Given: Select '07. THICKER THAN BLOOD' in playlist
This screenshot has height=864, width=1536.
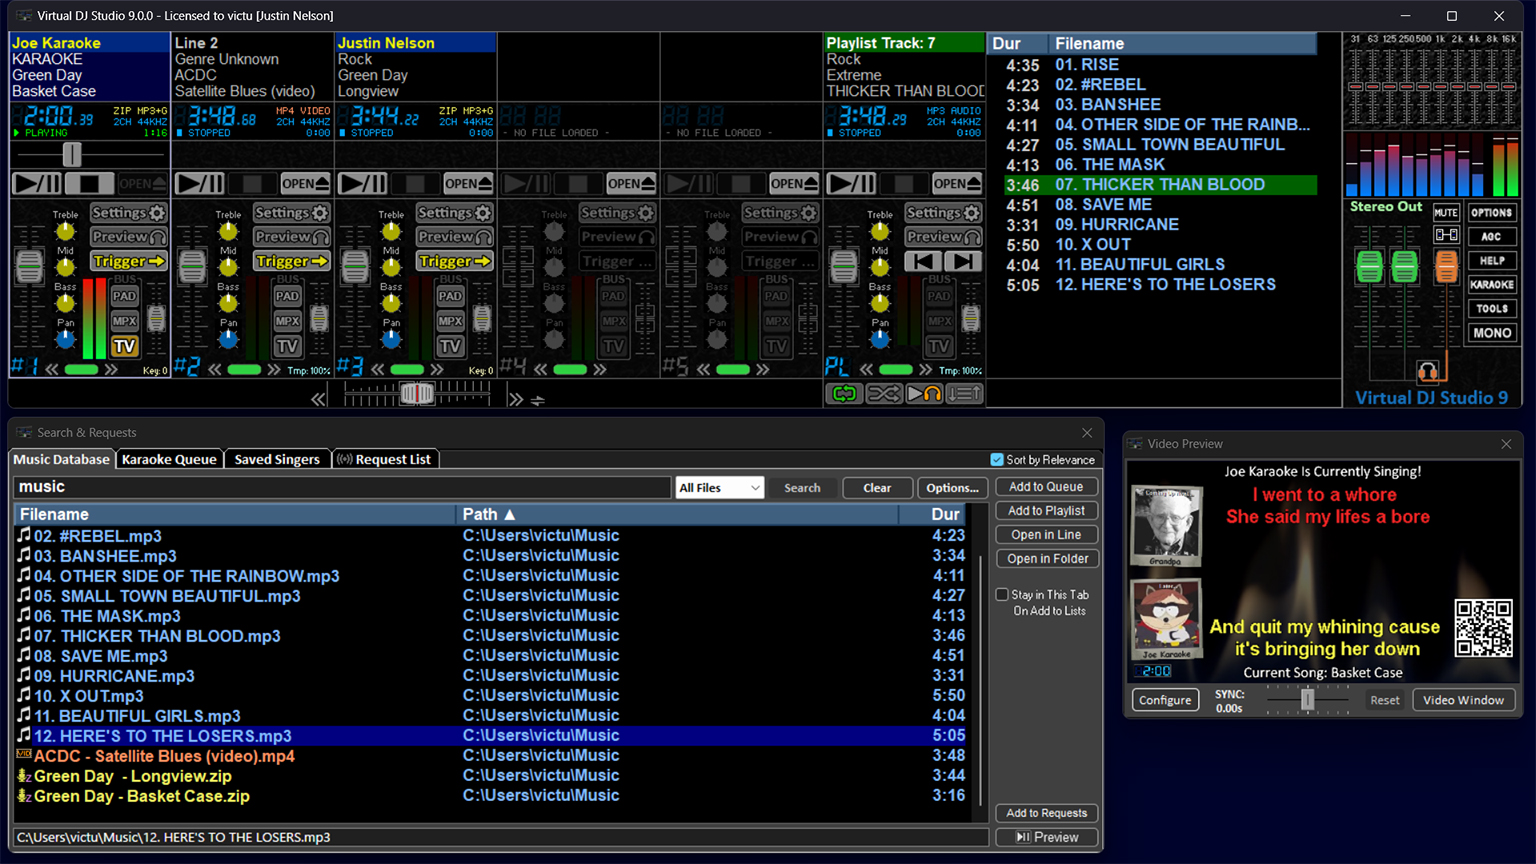Looking at the screenshot, I should (x=1160, y=185).
